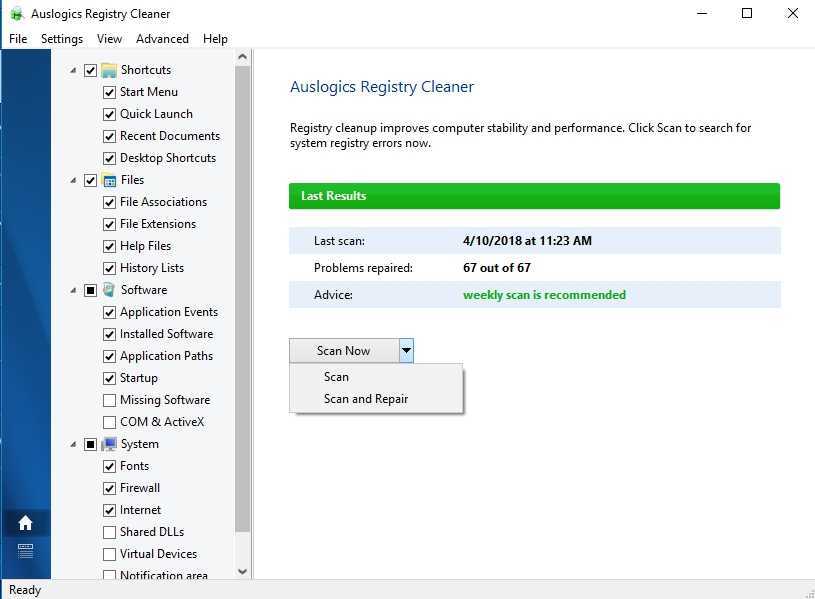Screen dimensions: 815x599
Task: Click the Software category icon
Action: [109, 290]
